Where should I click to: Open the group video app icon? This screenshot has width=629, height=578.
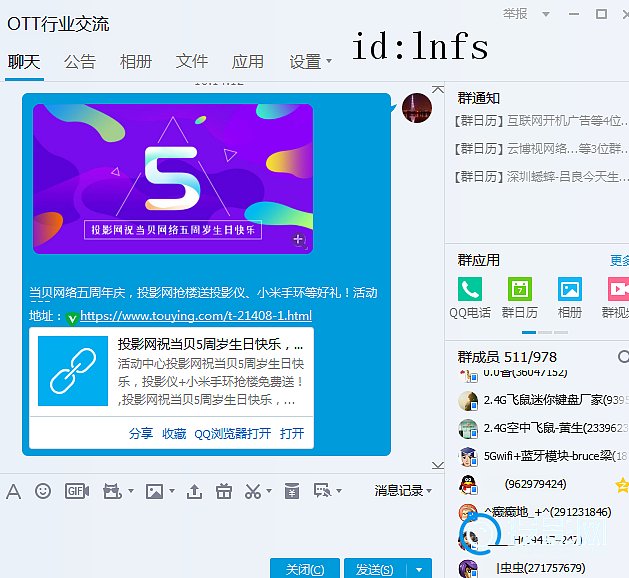pyautogui.click(x=618, y=289)
